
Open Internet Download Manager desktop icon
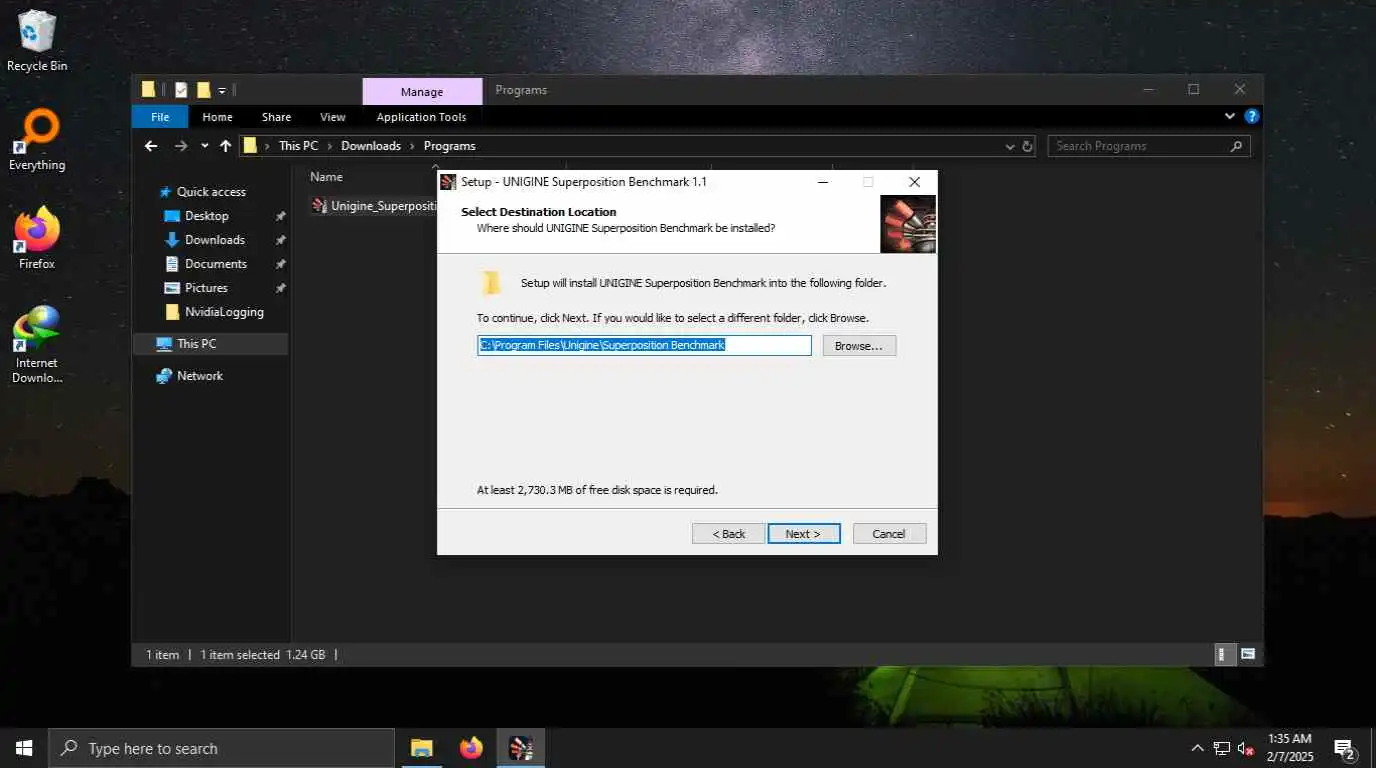37,345
